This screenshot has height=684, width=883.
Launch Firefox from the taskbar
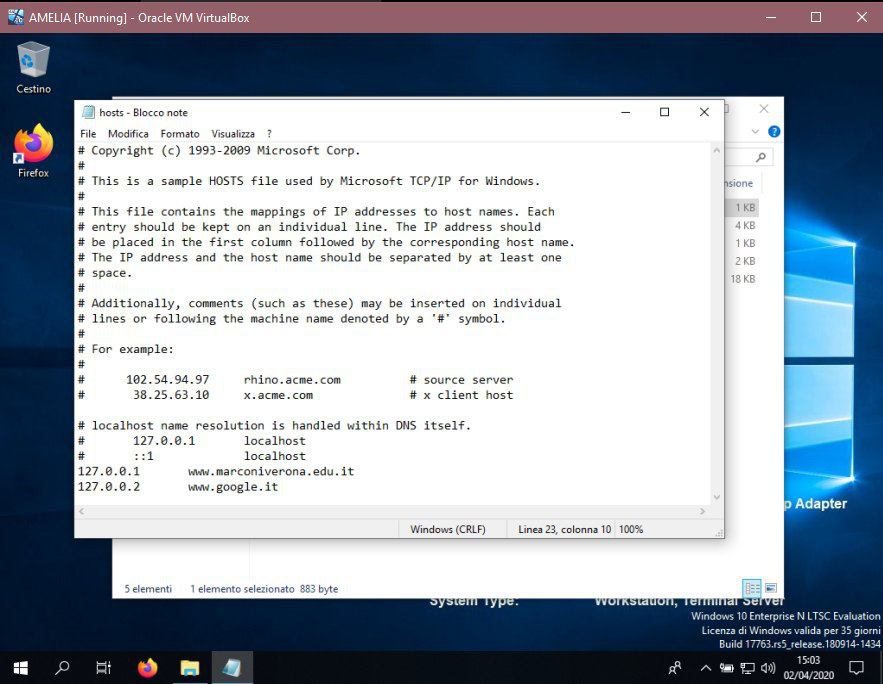pyautogui.click(x=148, y=668)
